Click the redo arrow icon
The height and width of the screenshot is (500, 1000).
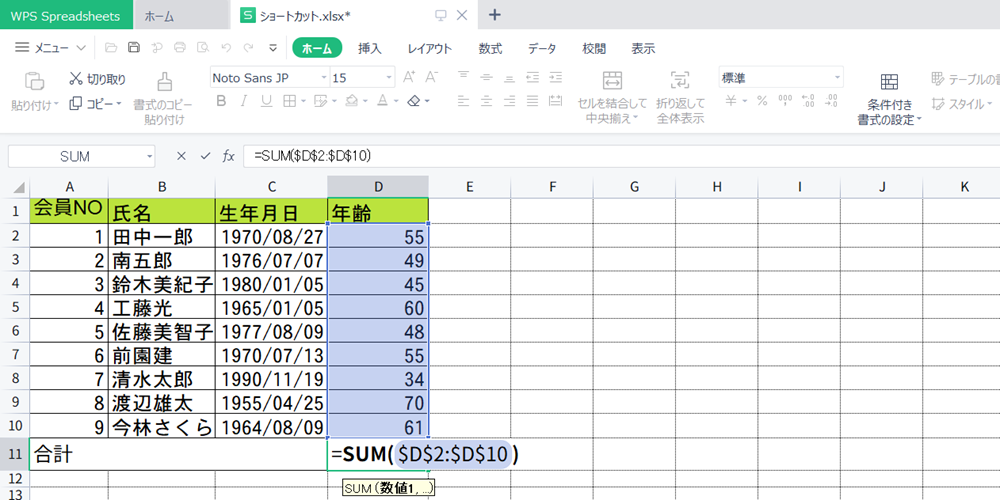coord(249,47)
